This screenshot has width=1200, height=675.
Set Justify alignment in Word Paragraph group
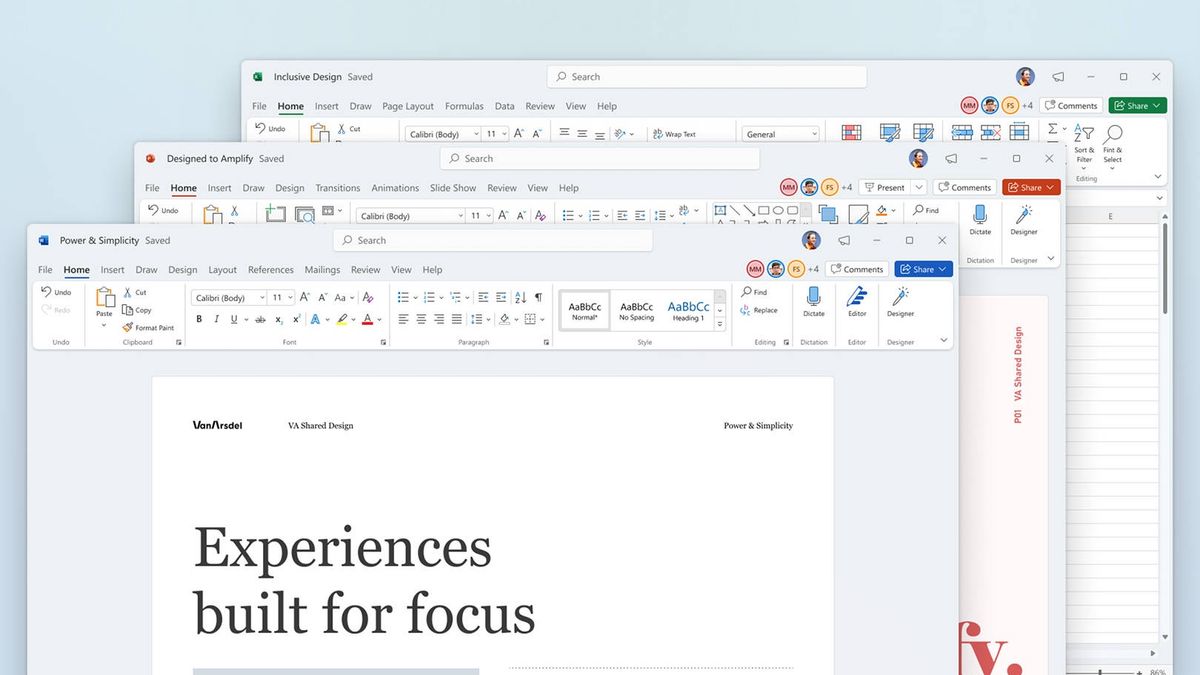pyautogui.click(x=457, y=319)
